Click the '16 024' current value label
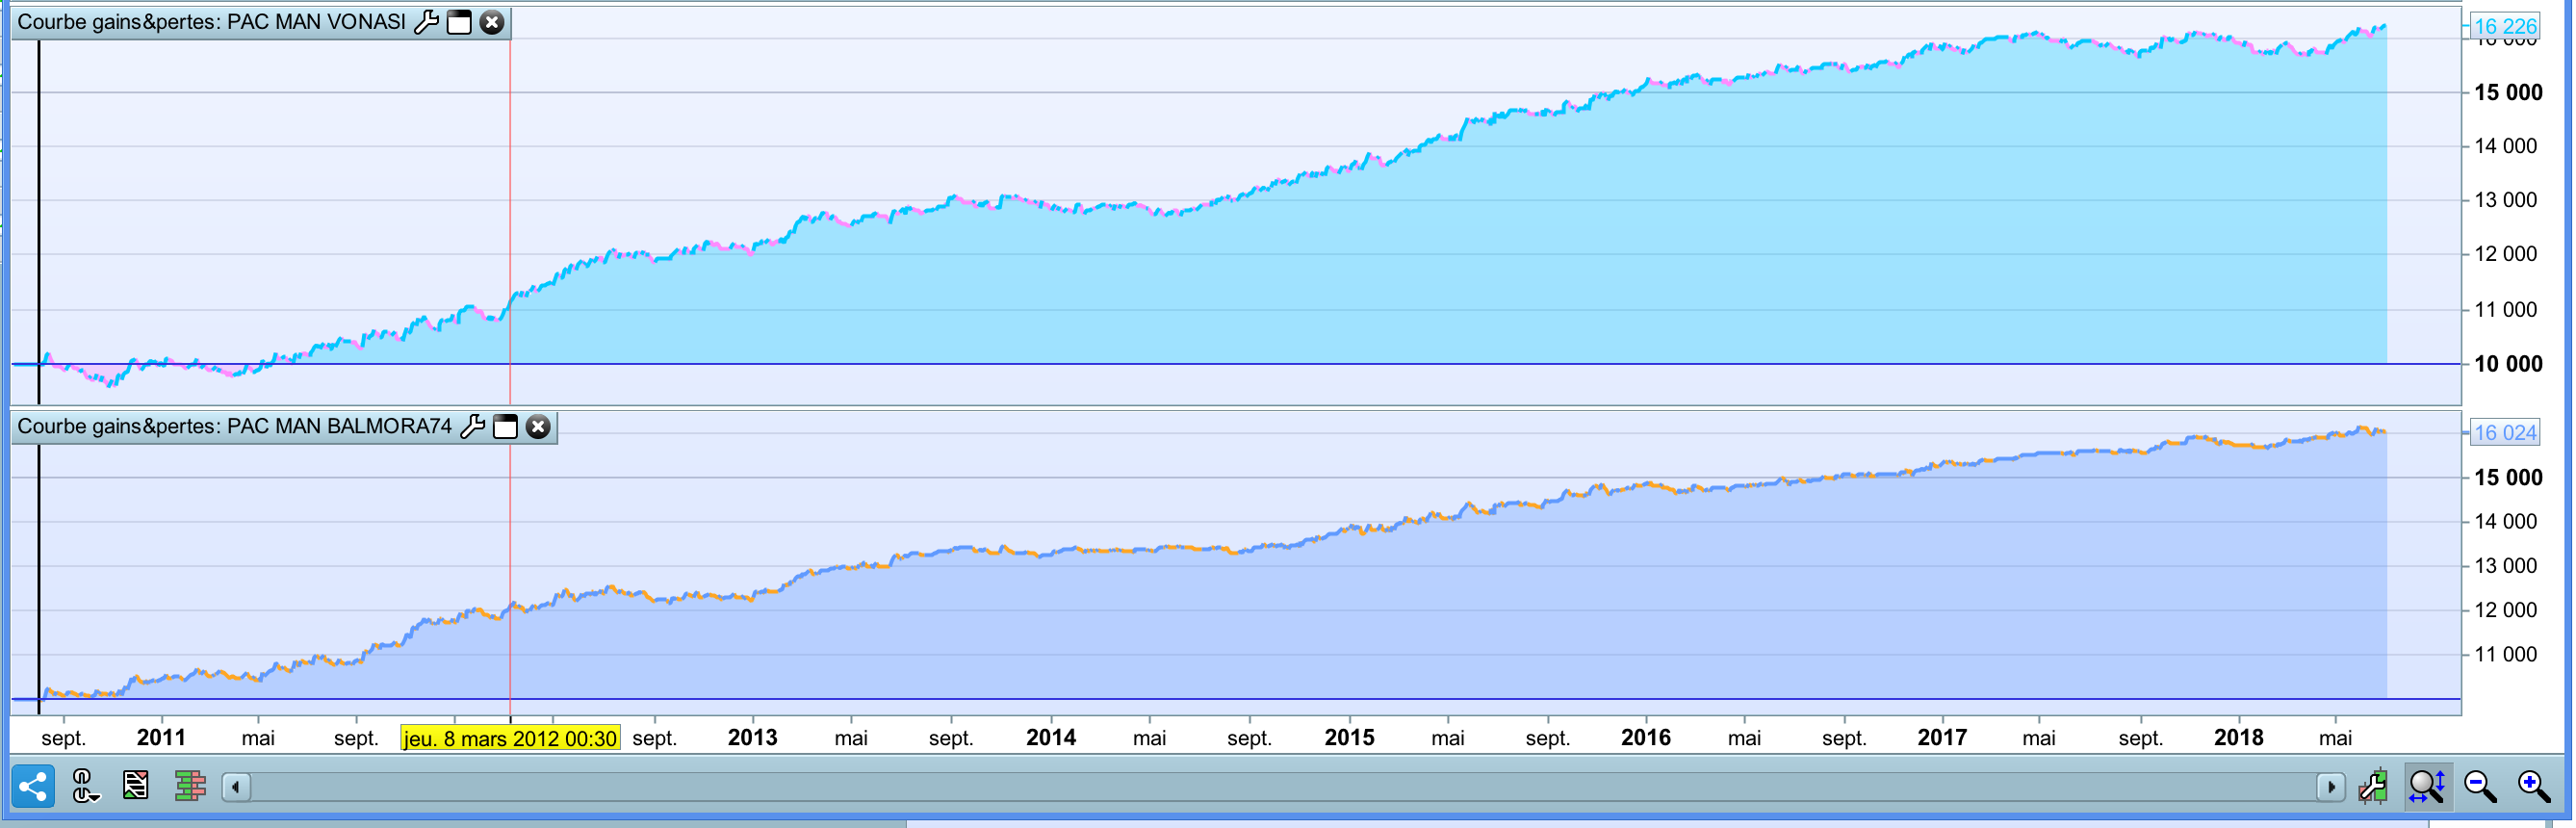Viewport: 2576px width, 828px height. coord(2505,433)
